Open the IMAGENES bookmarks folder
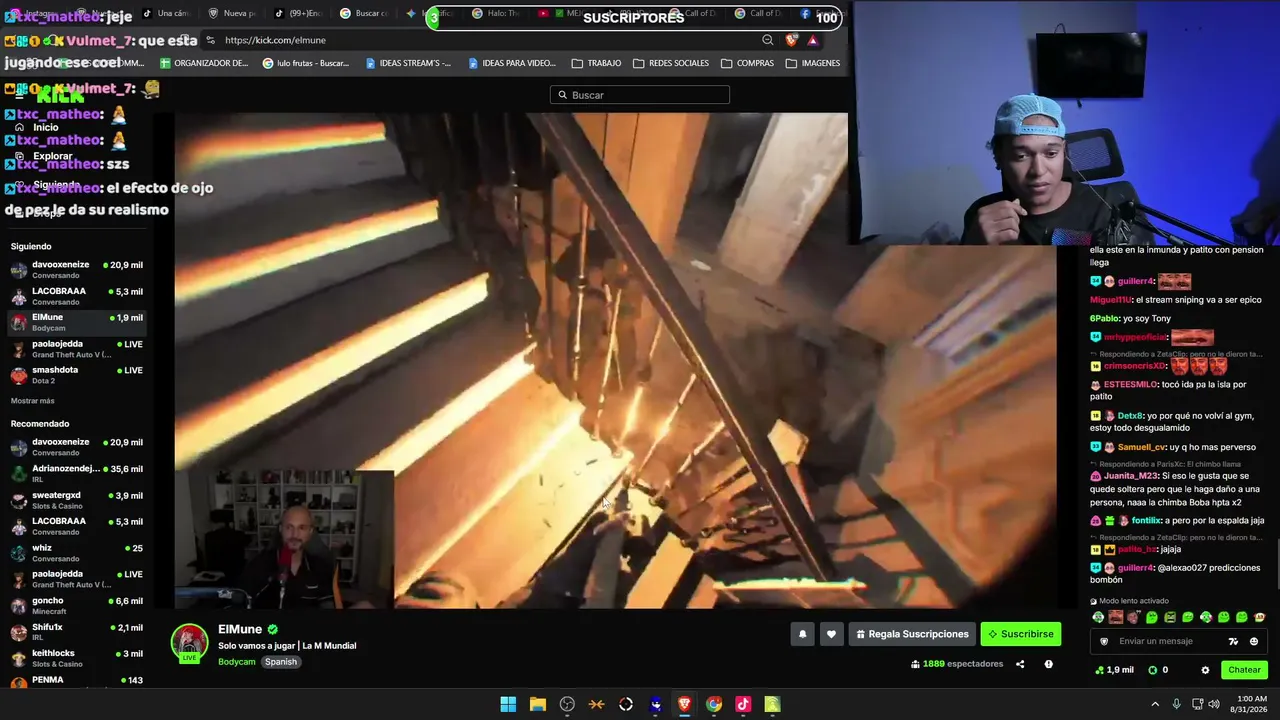Image resolution: width=1280 pixels, height=720 pixels. [x=813, y=63]
